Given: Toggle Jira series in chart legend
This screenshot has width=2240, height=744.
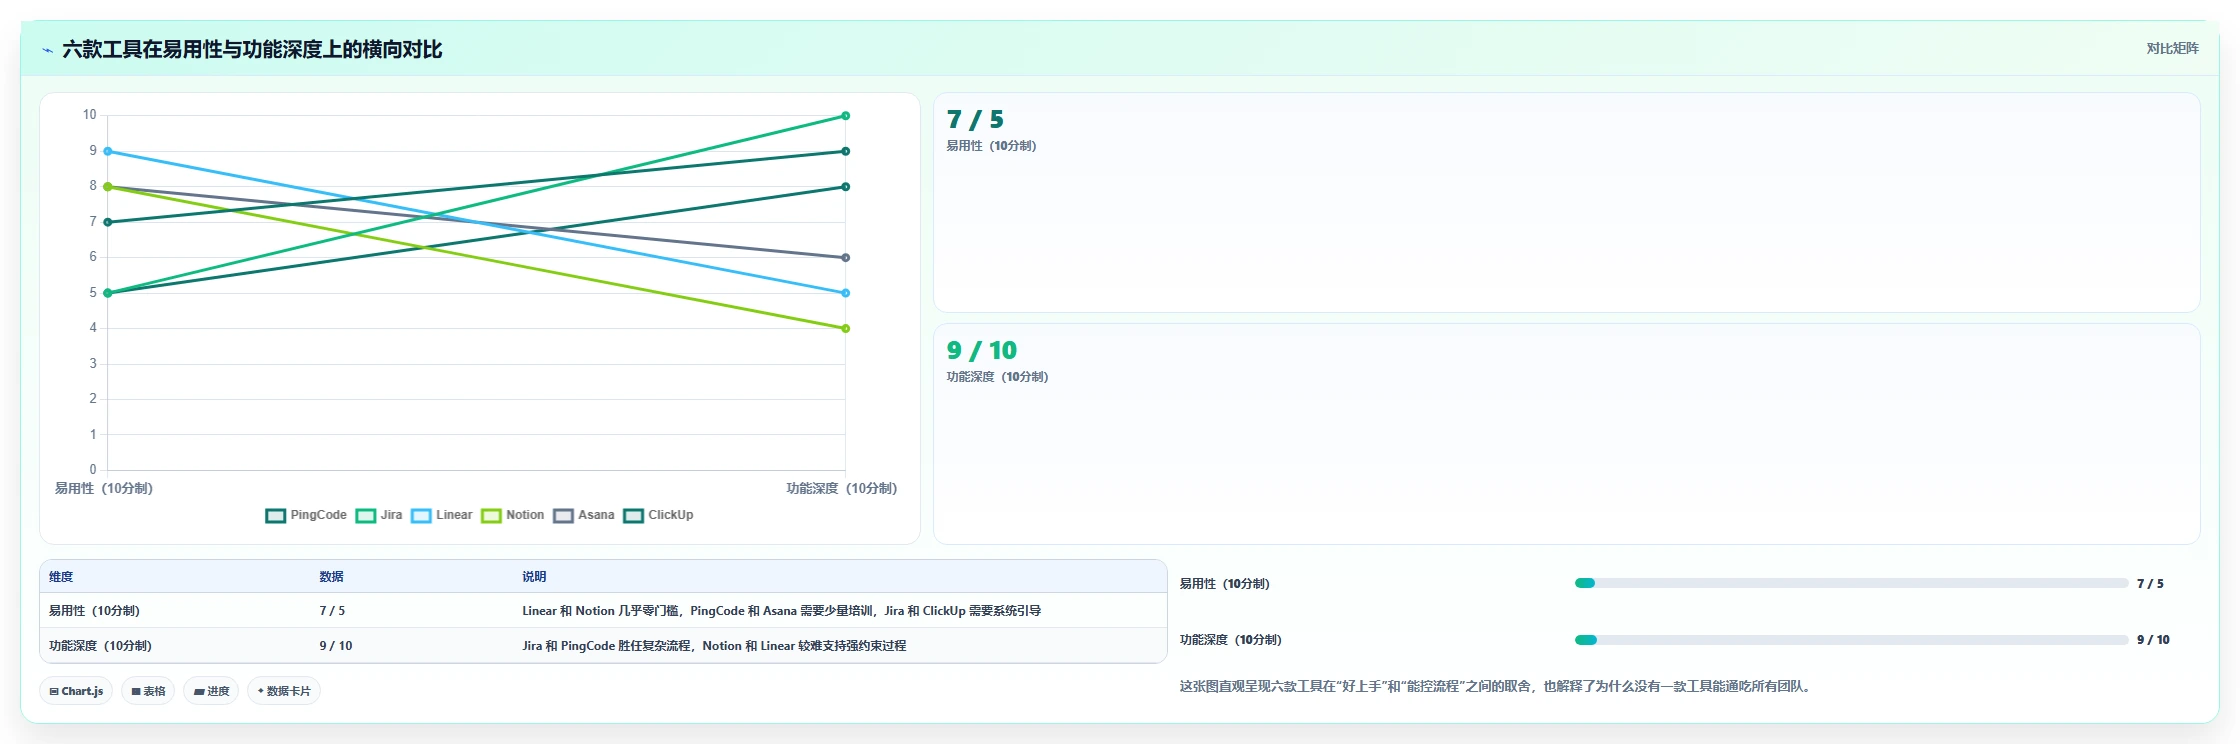Looking at the screenshot, I should pos(379,515).
